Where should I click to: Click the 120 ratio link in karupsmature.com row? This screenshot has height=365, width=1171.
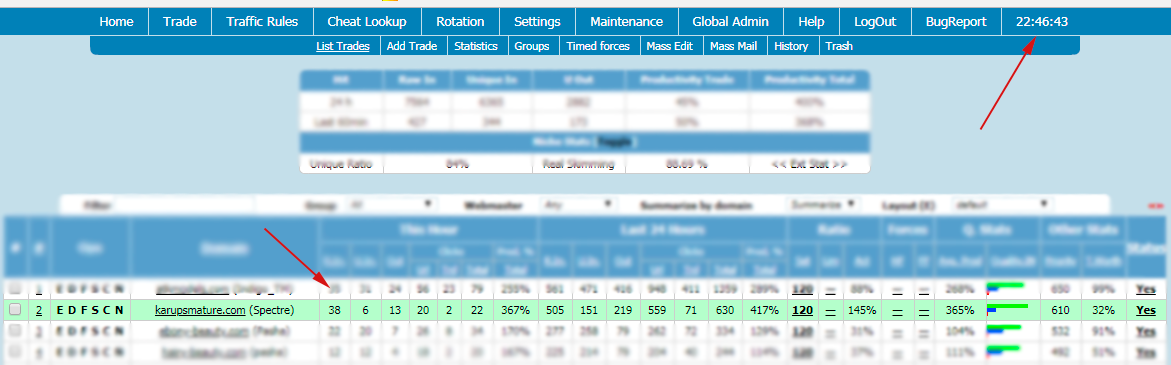[803, 310]
